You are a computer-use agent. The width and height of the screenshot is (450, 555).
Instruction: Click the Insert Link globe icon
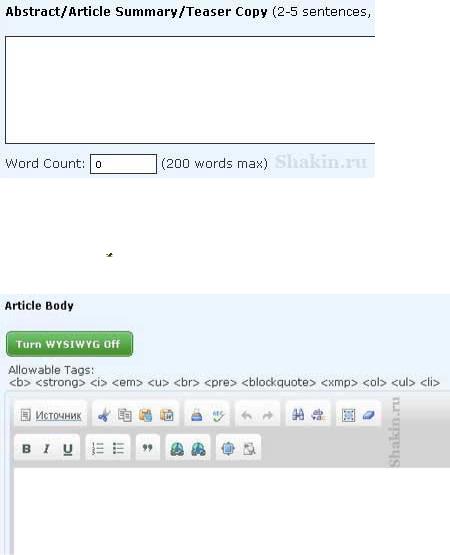coord(177,449)
